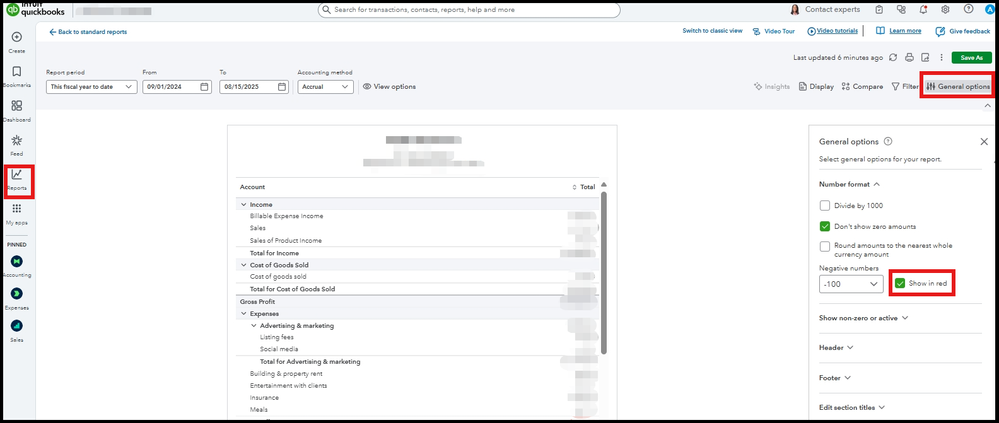
Task: Click the Learn more link
Action: tap(898, 31)
